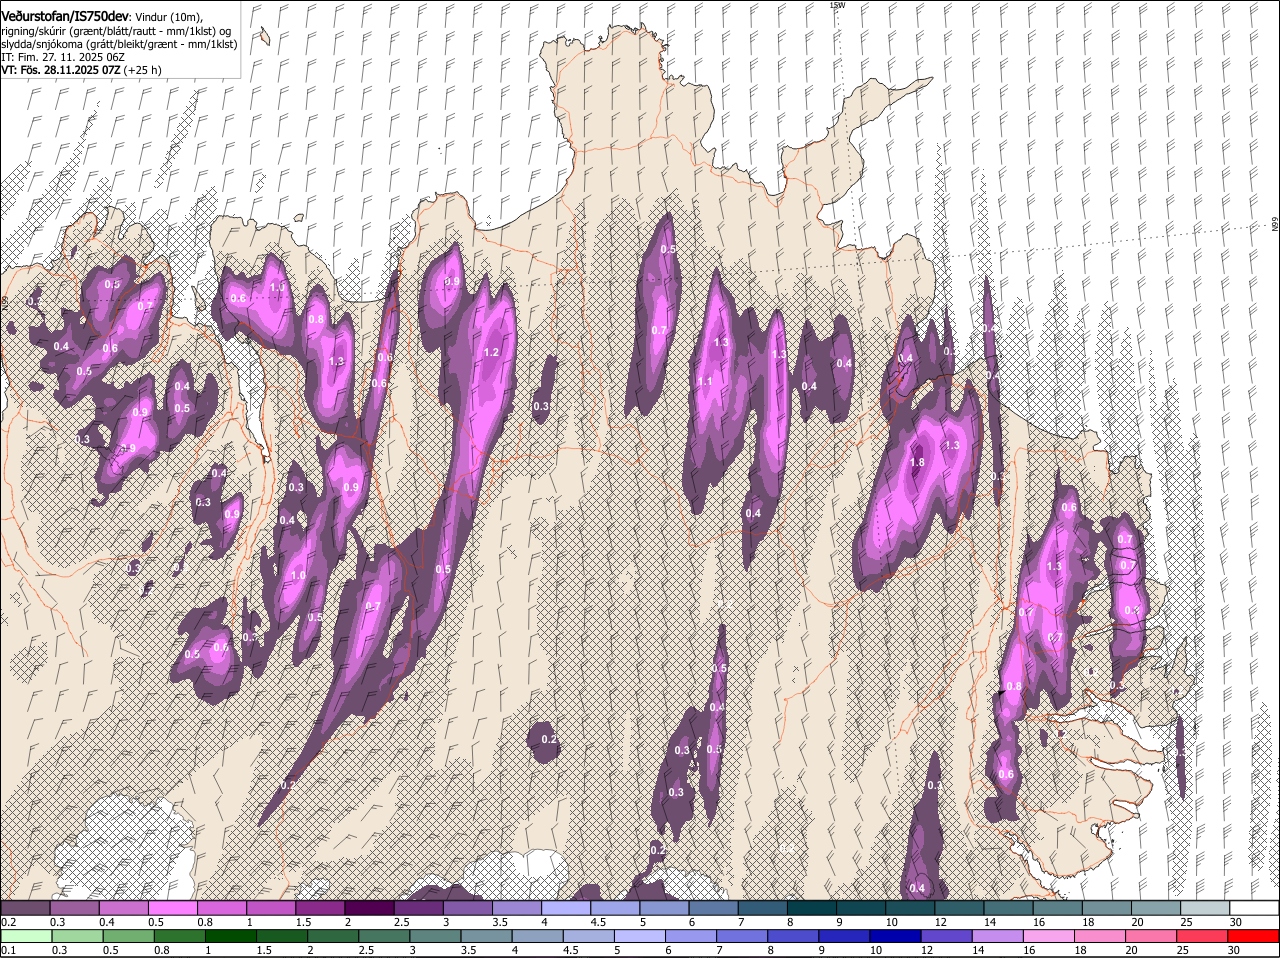Screen dimensions: 1280x958
Task: Click the pale green 0.1 swatch, lower legend row
Action: [x=26, y=936]
